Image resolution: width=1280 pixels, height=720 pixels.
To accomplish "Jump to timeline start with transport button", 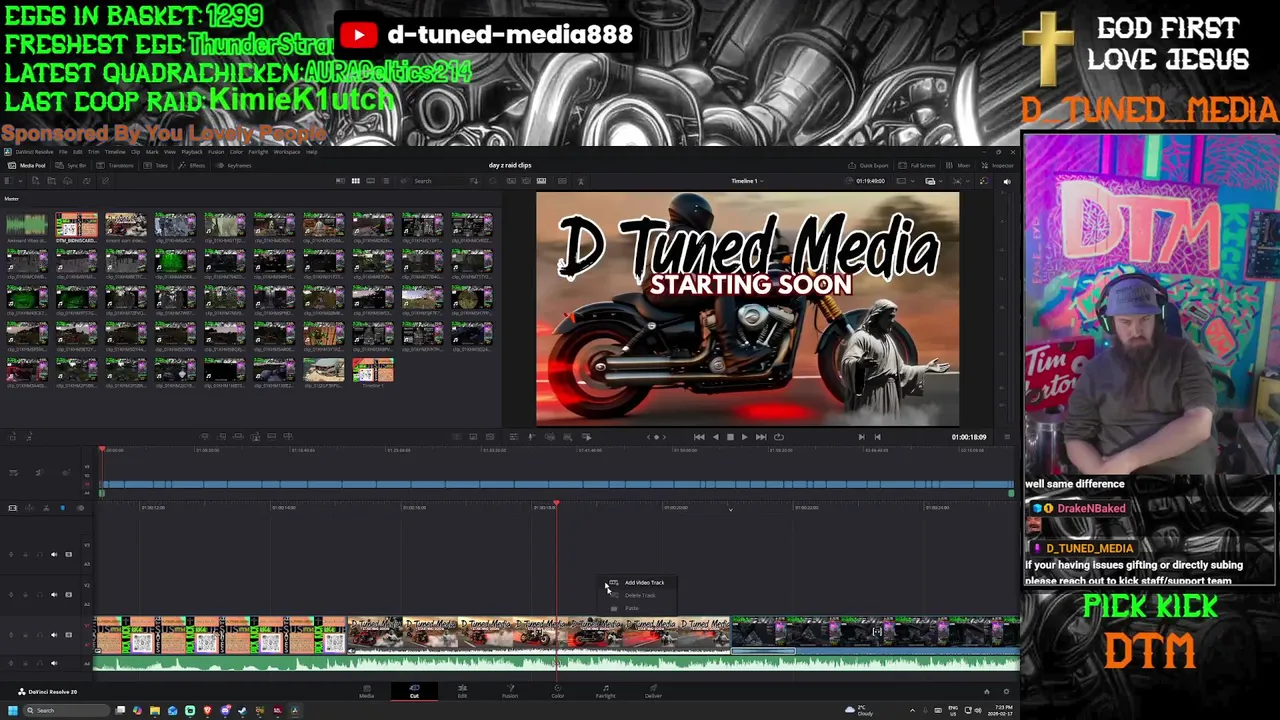I will 699,437.
